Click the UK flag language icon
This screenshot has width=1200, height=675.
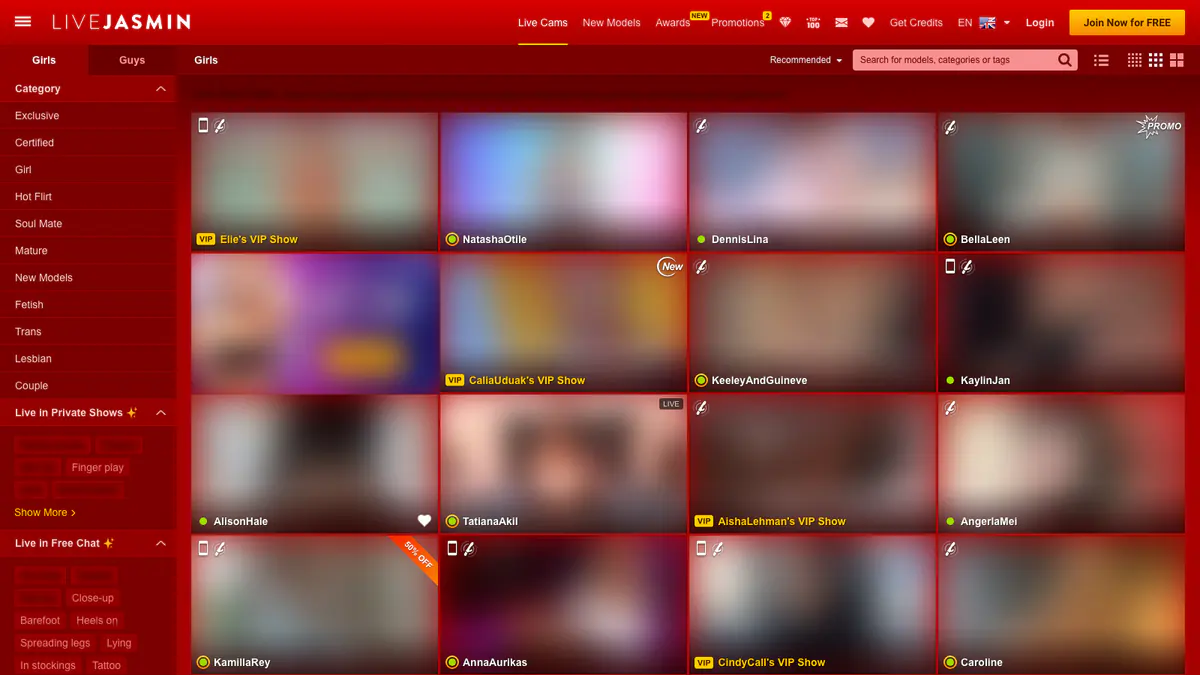coord(987,22)
